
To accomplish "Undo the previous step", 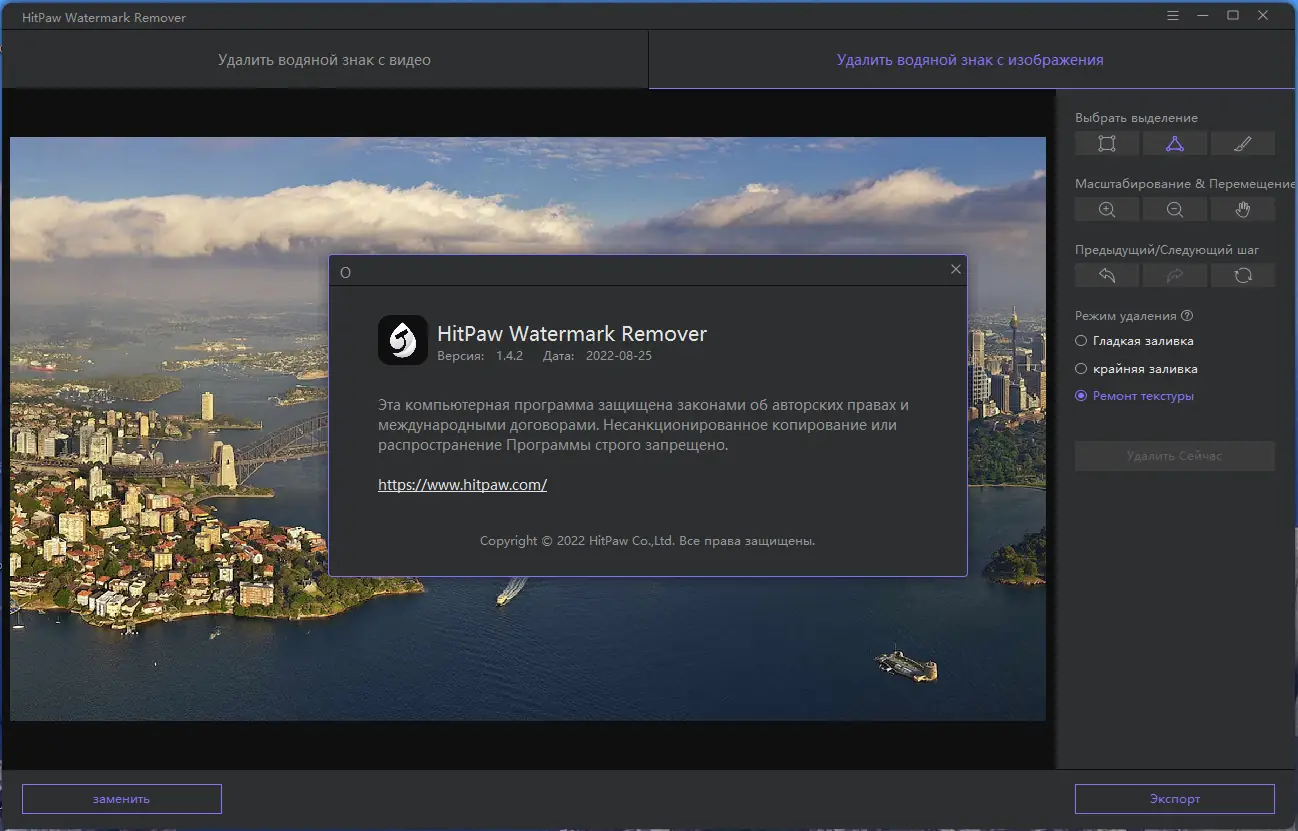I will coord(1107,275).
